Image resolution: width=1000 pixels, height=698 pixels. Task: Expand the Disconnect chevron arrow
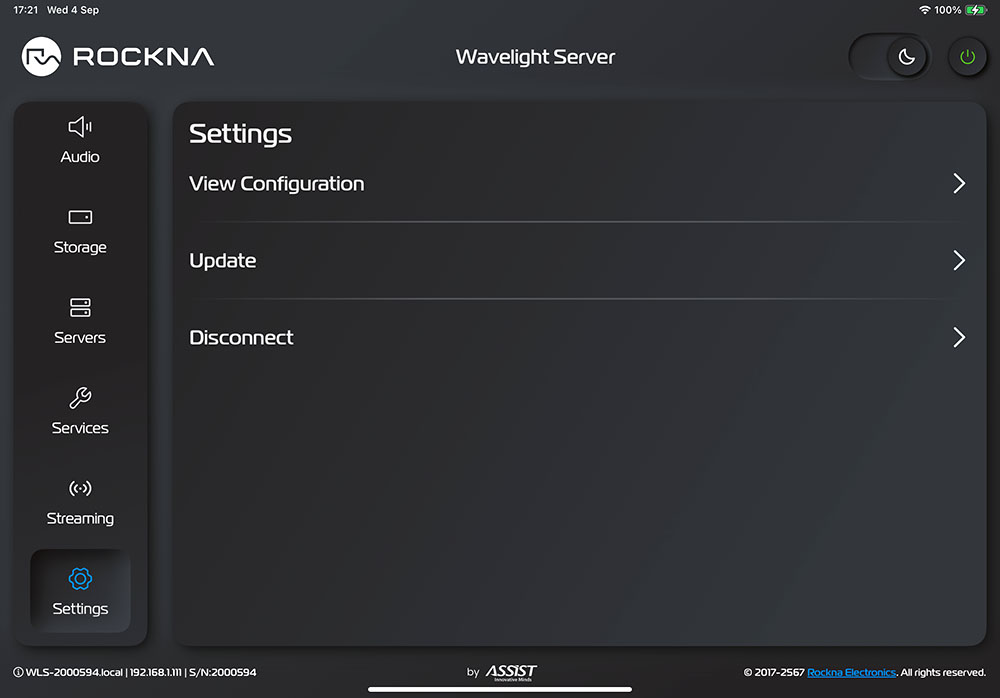tap(959, 337)
